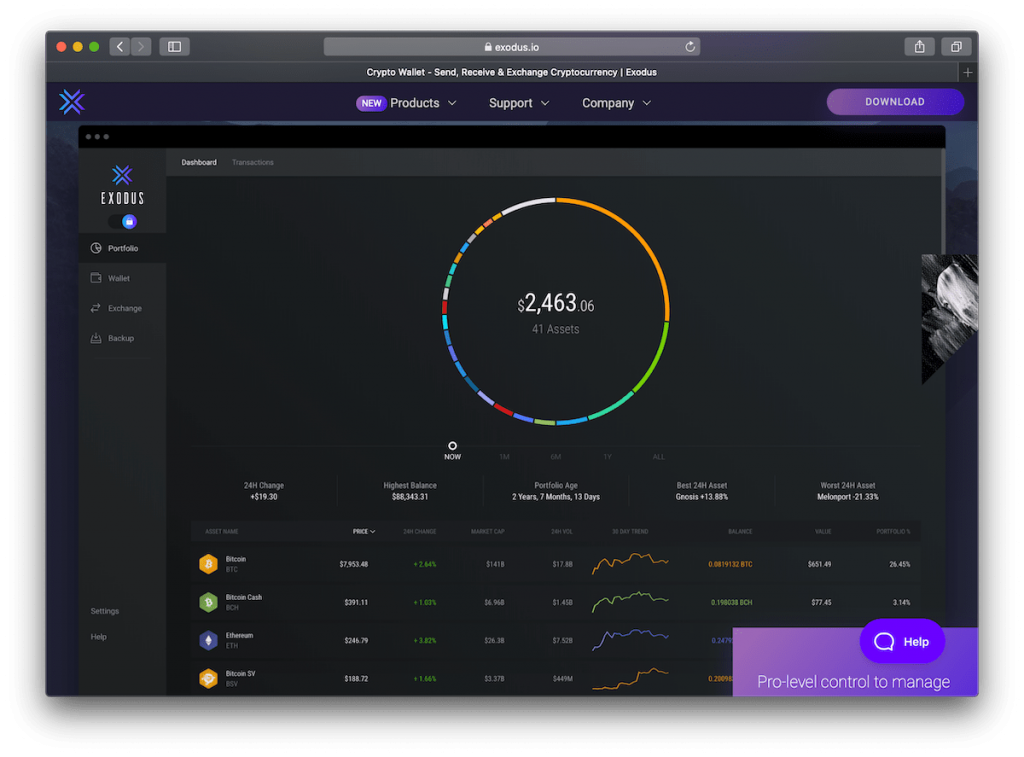This screenshot has height=757, width=1024.
Task: Click the padlock icon in the address bar
Action: click(488, 47)
